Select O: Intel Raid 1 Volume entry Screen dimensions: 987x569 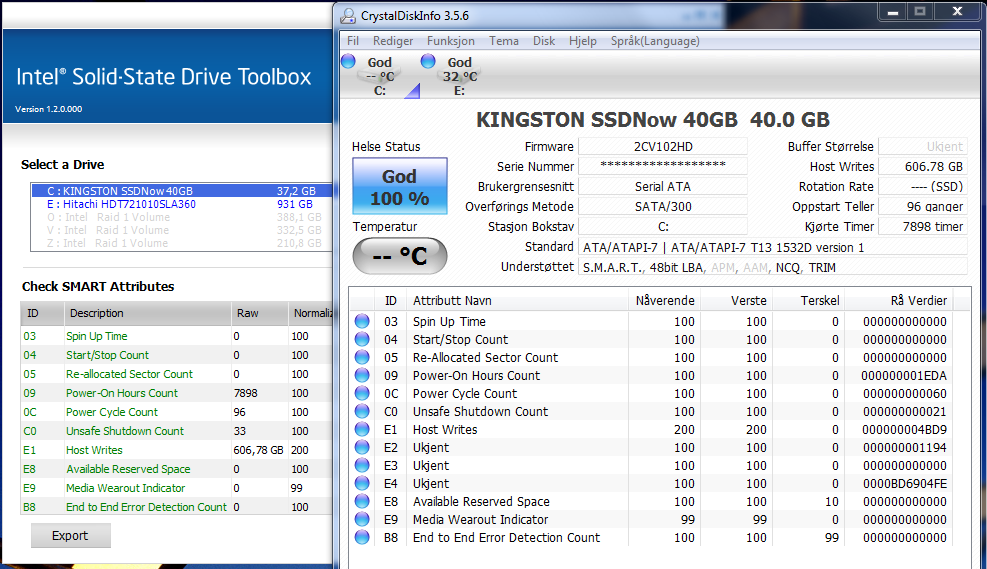(x=181, y=217)
